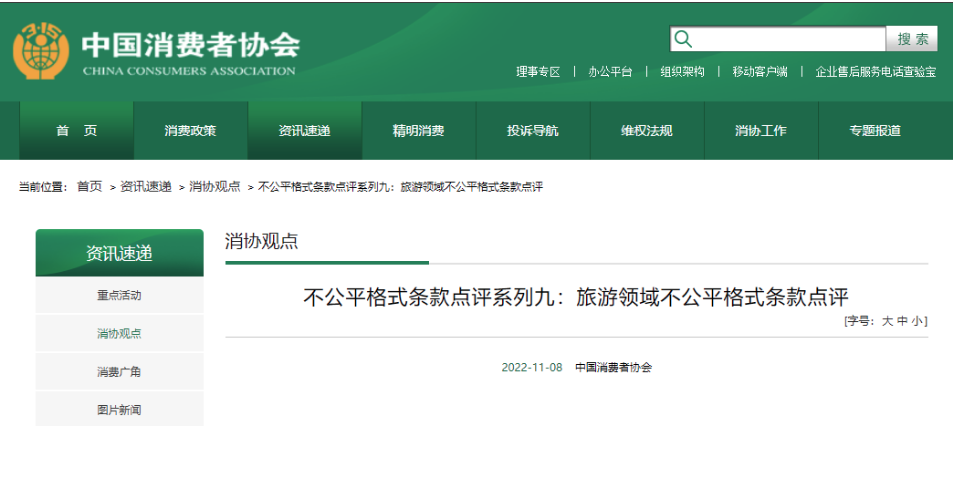This screenshot has width=954, height=491.
Task: Open the 理事专区 link
Action: click(x=538, y=72)
